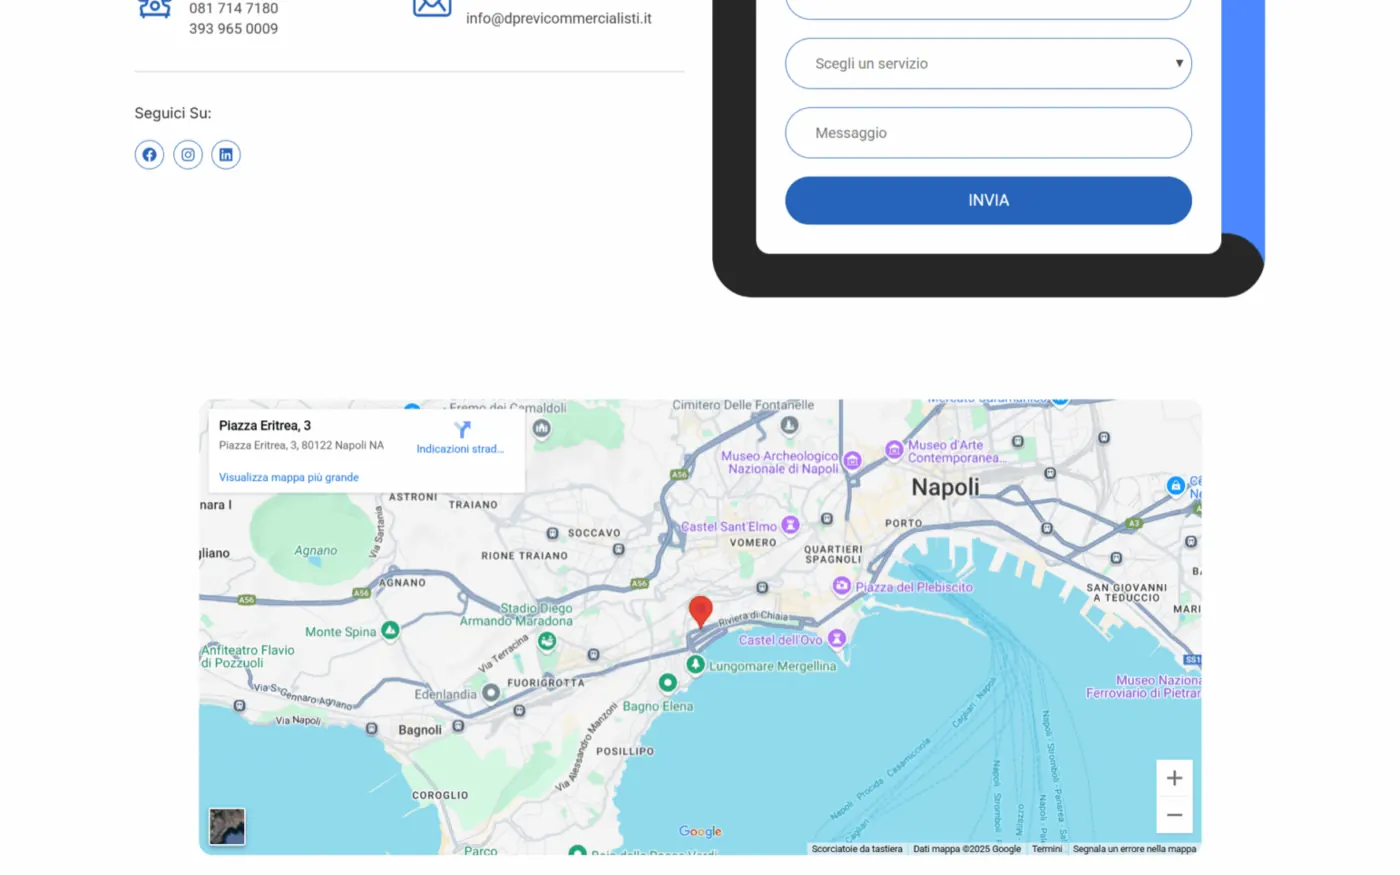Click the Monte Spina green marker

pos(391,630)
